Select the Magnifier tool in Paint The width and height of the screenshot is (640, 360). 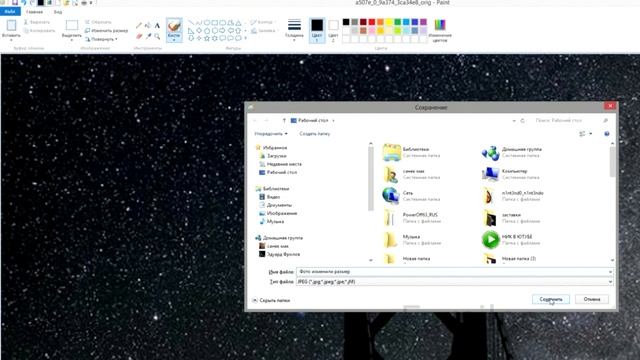pyautogui.click(x=157, y=36)
